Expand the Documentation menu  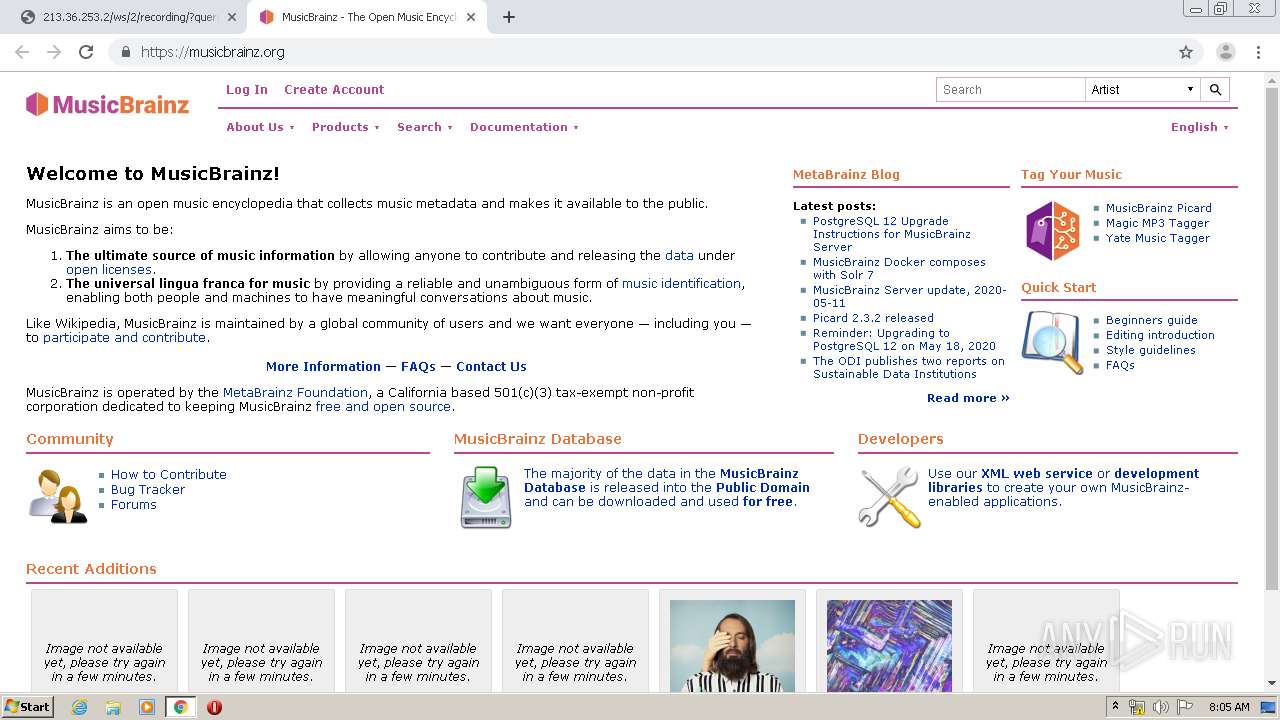pos(524,127)
